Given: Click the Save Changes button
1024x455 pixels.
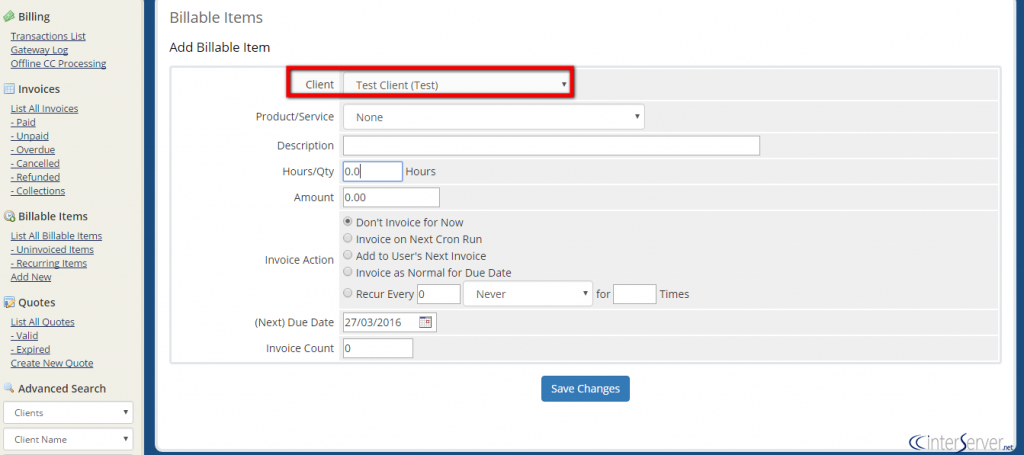Looking at the screenshot, I should pos(585,388).
